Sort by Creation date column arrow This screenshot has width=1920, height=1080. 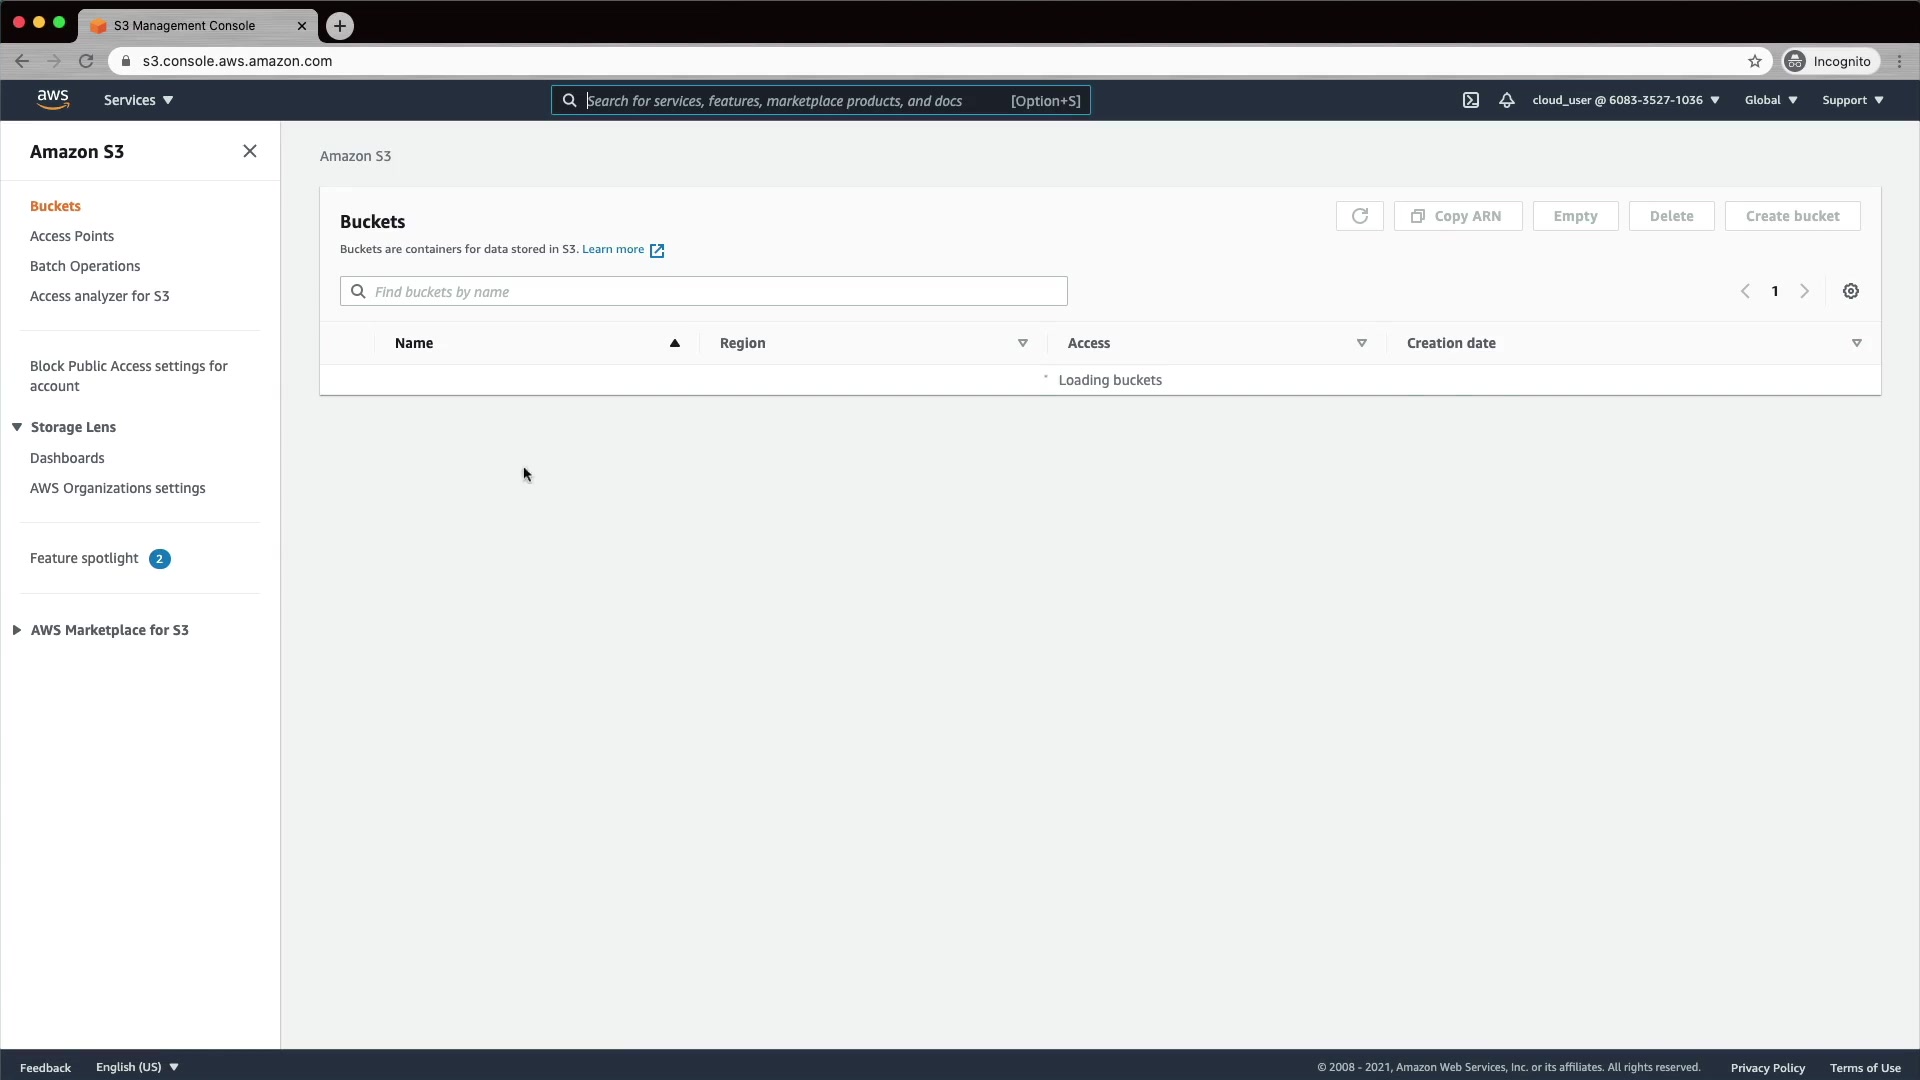coord(1857,343)
